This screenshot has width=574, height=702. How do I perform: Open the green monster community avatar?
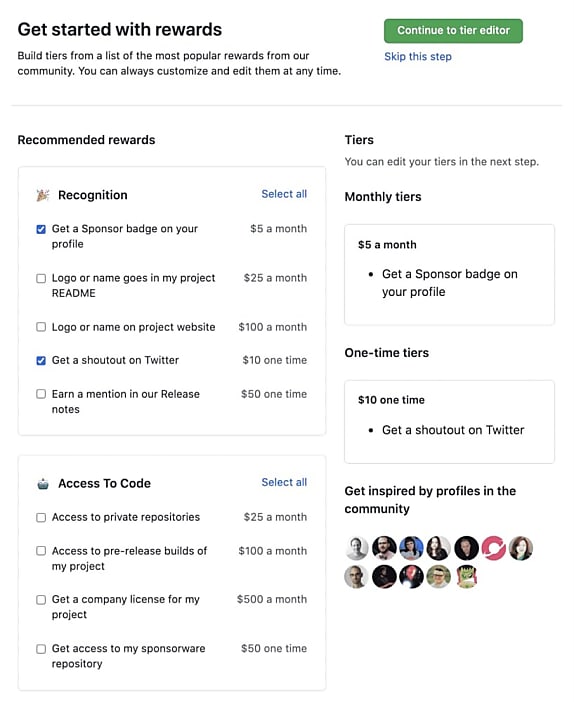[x=467, y=576]
